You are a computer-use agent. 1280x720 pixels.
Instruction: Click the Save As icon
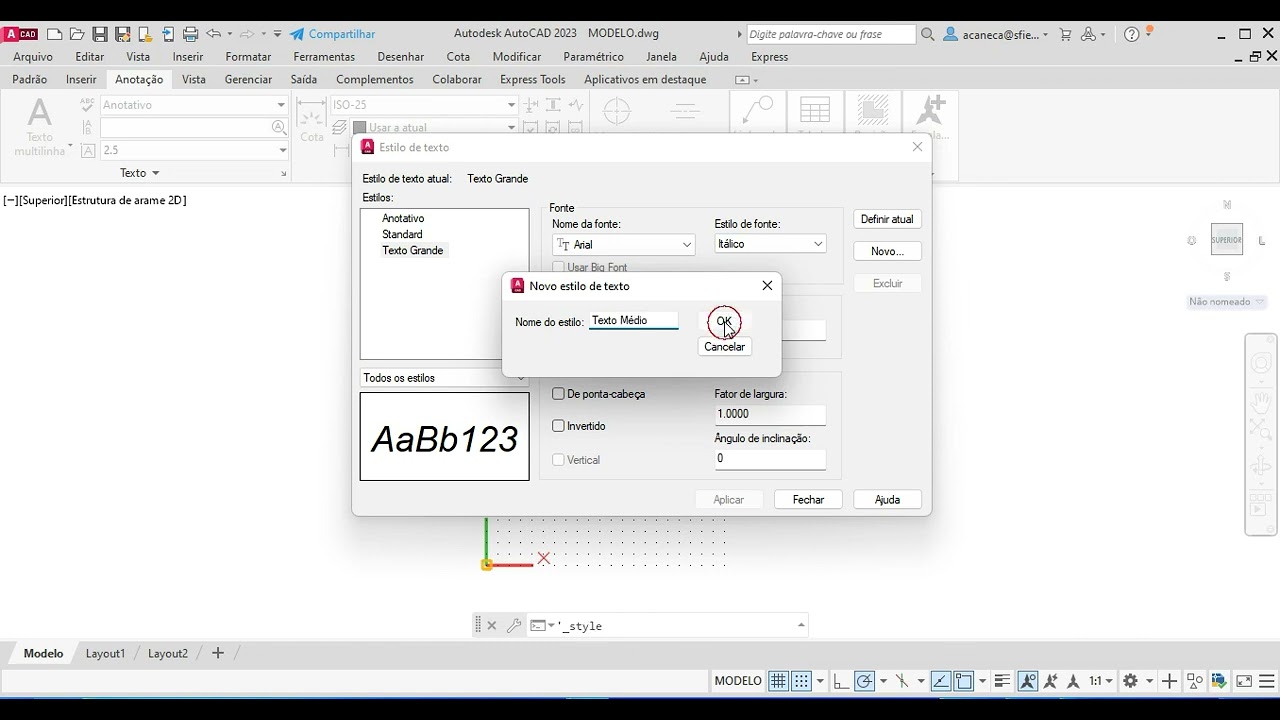pyautogui.click(x=122, y=34)
